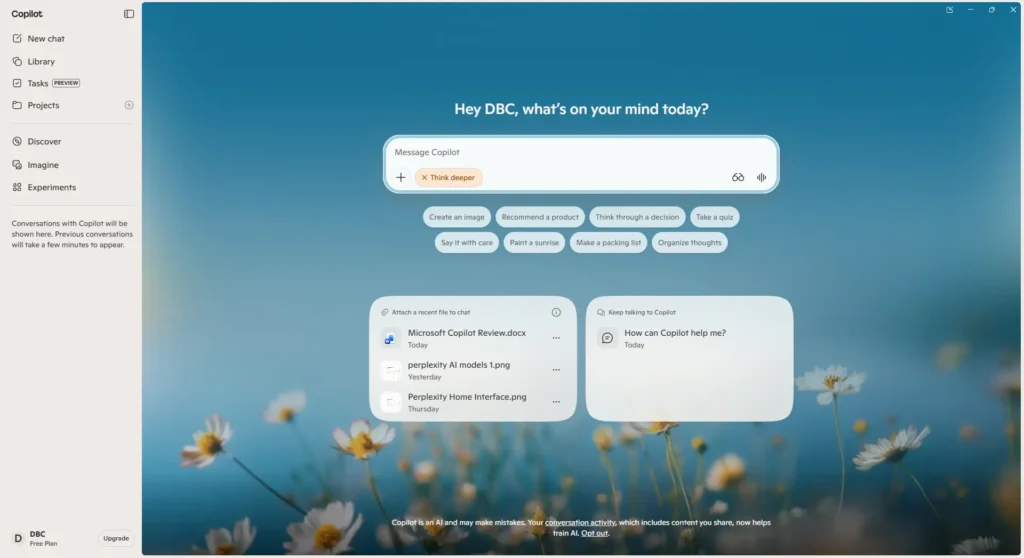This screenshot has width=1024, height=558.
Task: Open attachment plus menu in message box
Action: click(401, 178)
